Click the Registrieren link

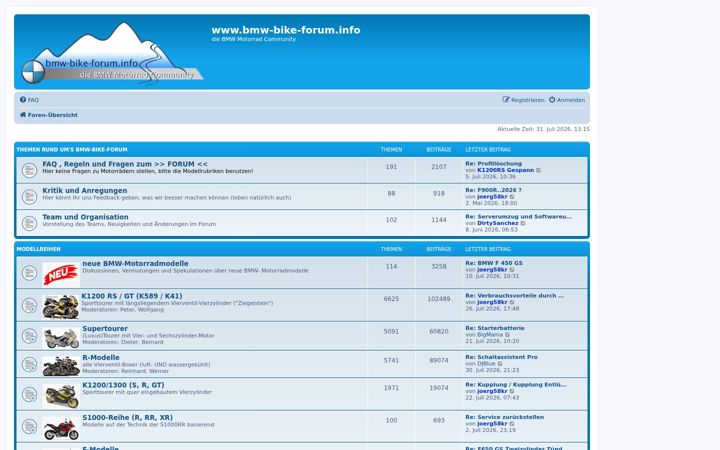click(523, 100)
